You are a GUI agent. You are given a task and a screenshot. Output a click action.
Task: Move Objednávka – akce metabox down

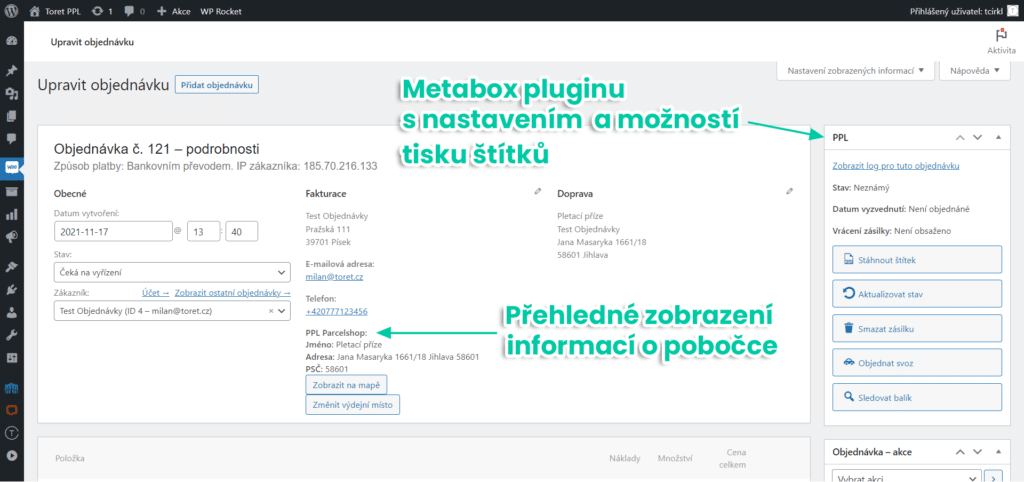pyautogui.click(x=978, y=452)
